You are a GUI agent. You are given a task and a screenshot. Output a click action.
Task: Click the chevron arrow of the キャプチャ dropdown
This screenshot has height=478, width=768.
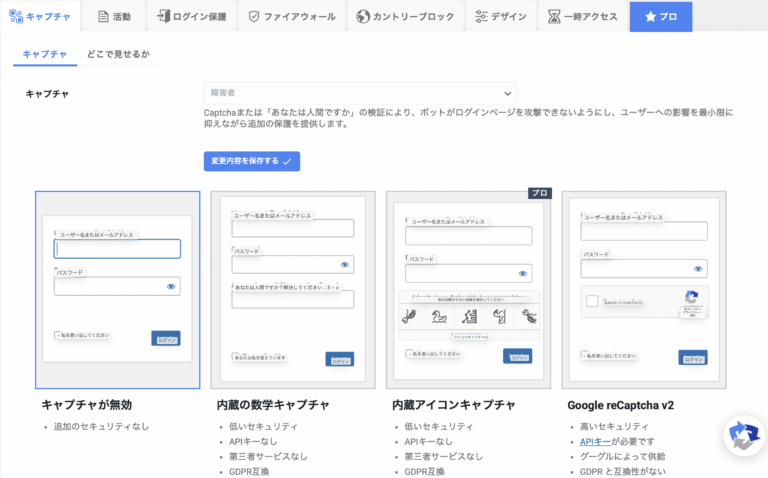click(x=508, y=93)
